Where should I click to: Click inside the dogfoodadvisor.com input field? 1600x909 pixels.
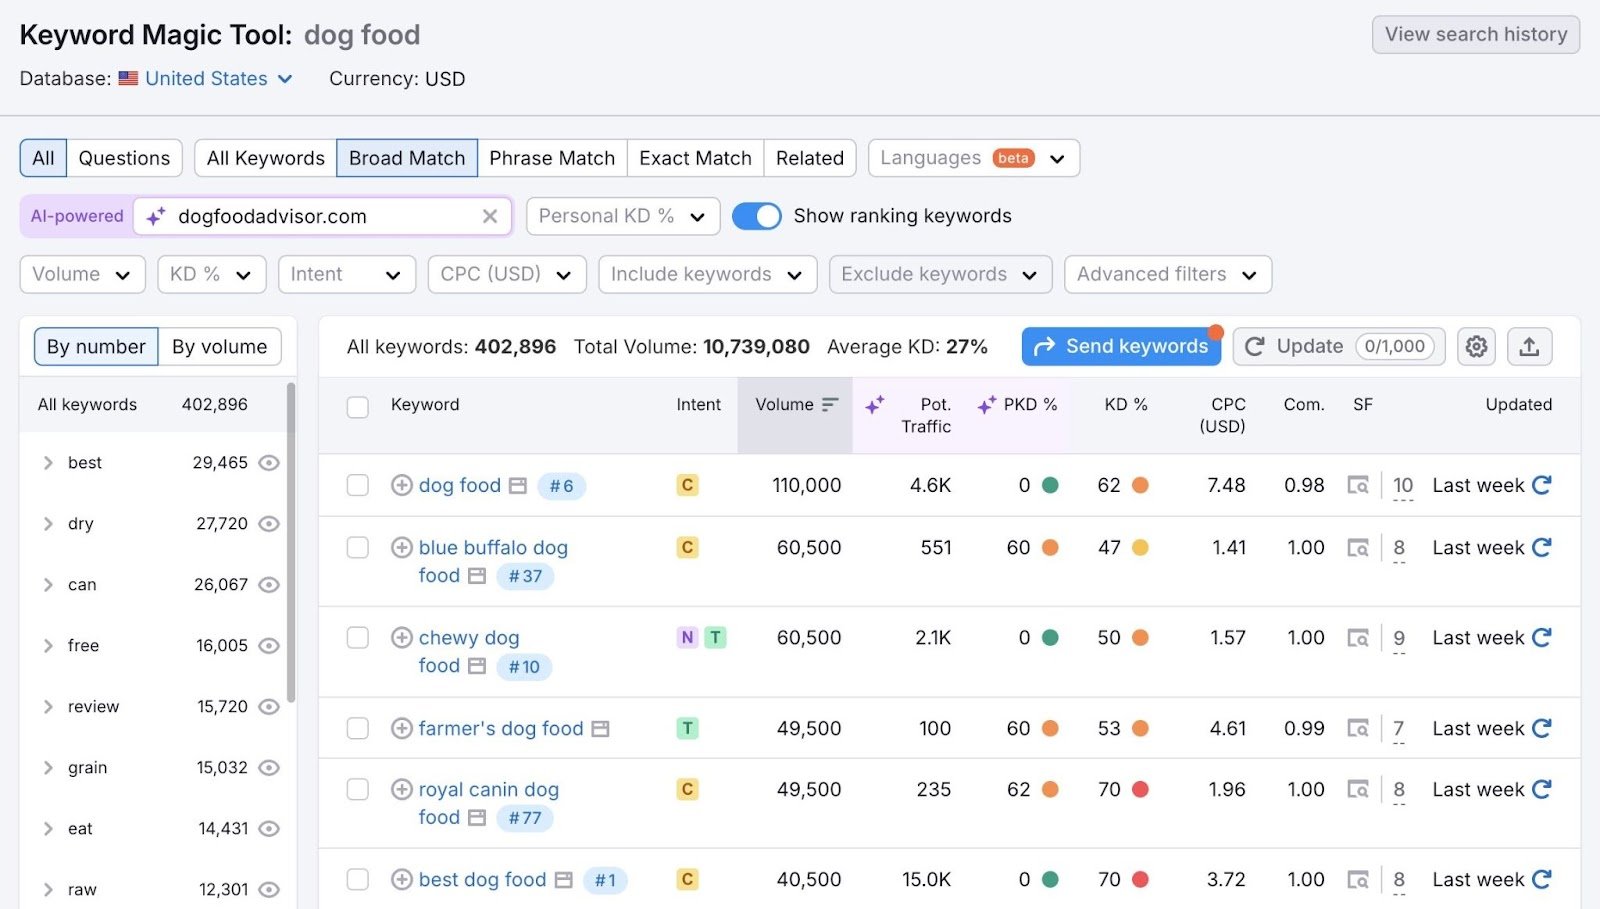tap(320, 216)
